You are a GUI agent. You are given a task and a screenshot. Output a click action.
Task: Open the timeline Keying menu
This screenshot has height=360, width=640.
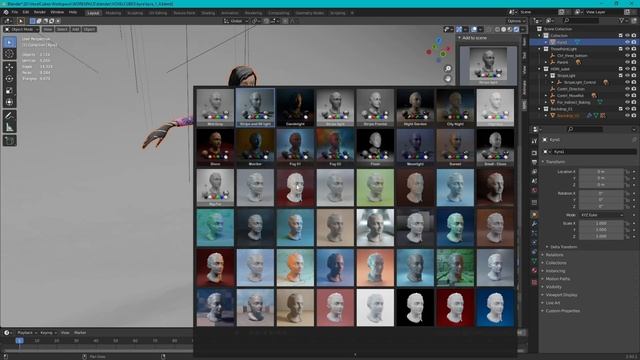tap(48, 333)
